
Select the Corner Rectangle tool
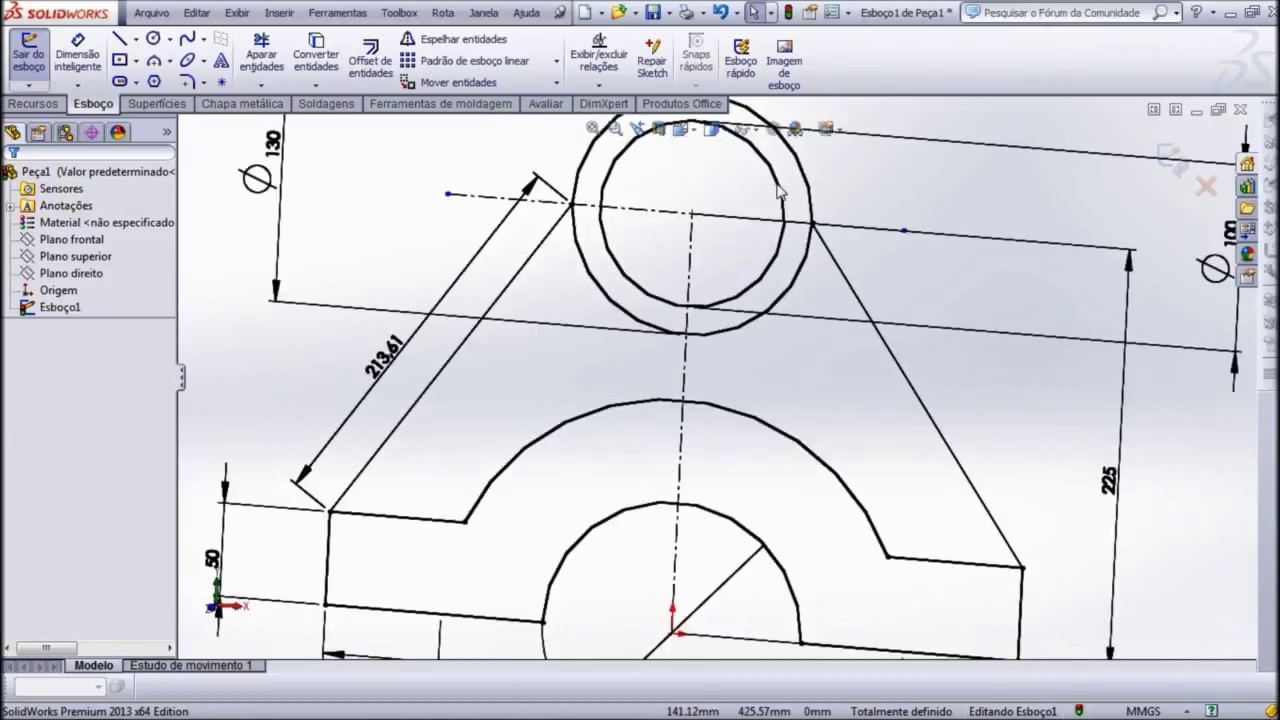(x=119, y=60)
